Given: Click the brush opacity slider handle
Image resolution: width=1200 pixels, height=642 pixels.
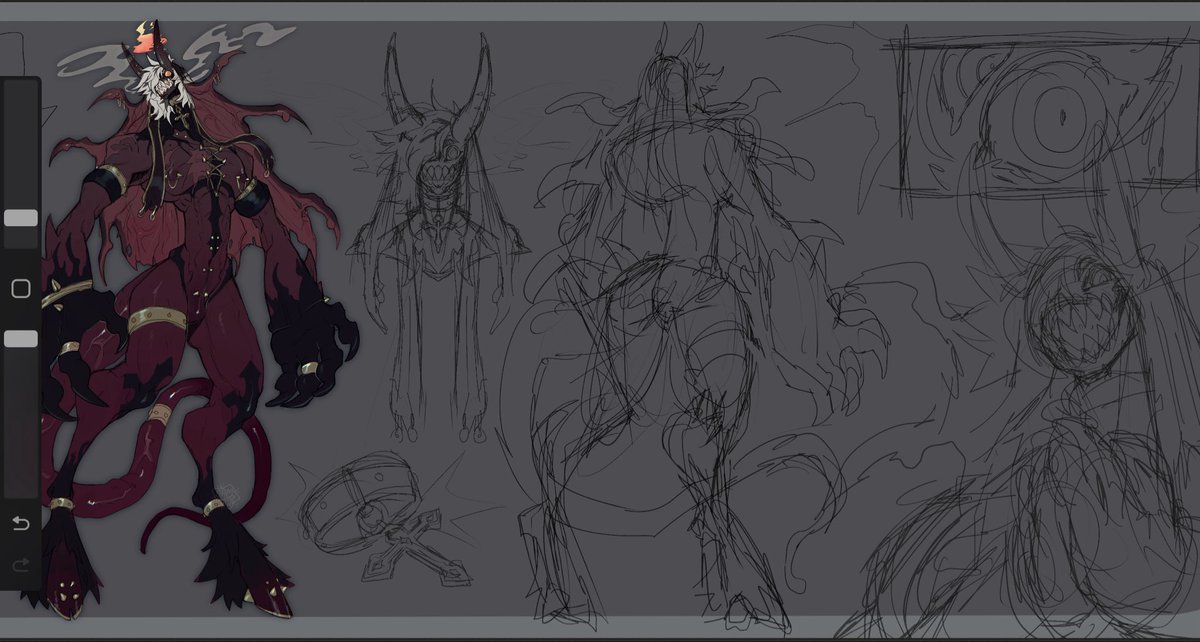Looking at the screenshot, I should (21, 339).
